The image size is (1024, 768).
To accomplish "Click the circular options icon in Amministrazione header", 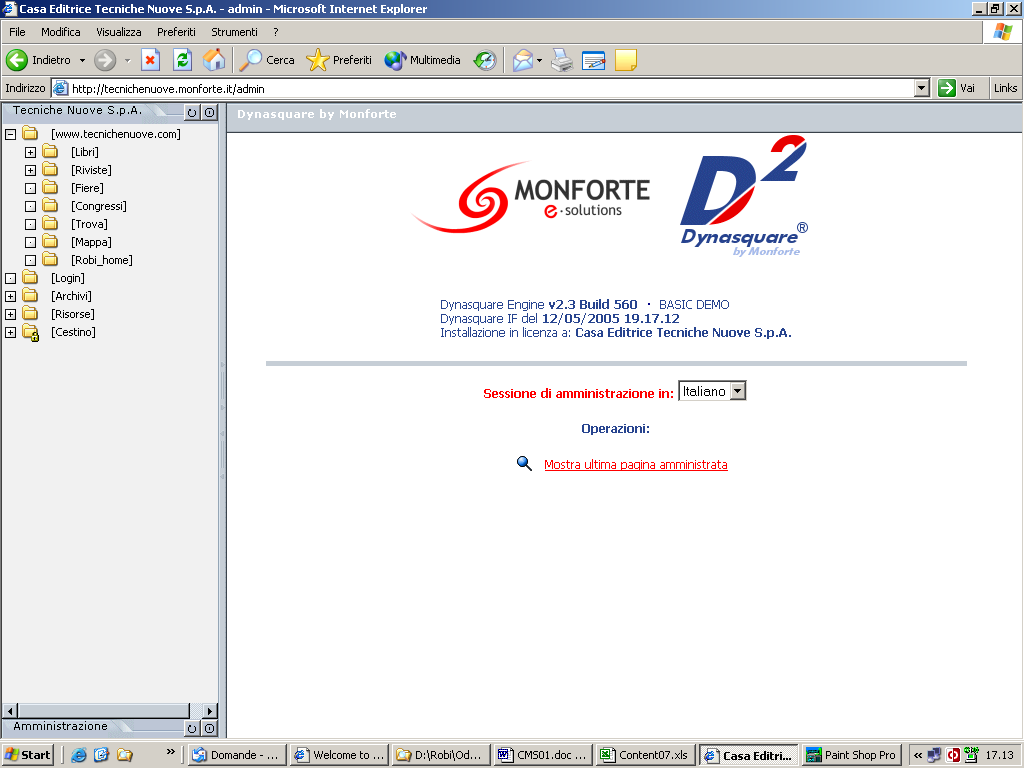I will pos(209,728).
